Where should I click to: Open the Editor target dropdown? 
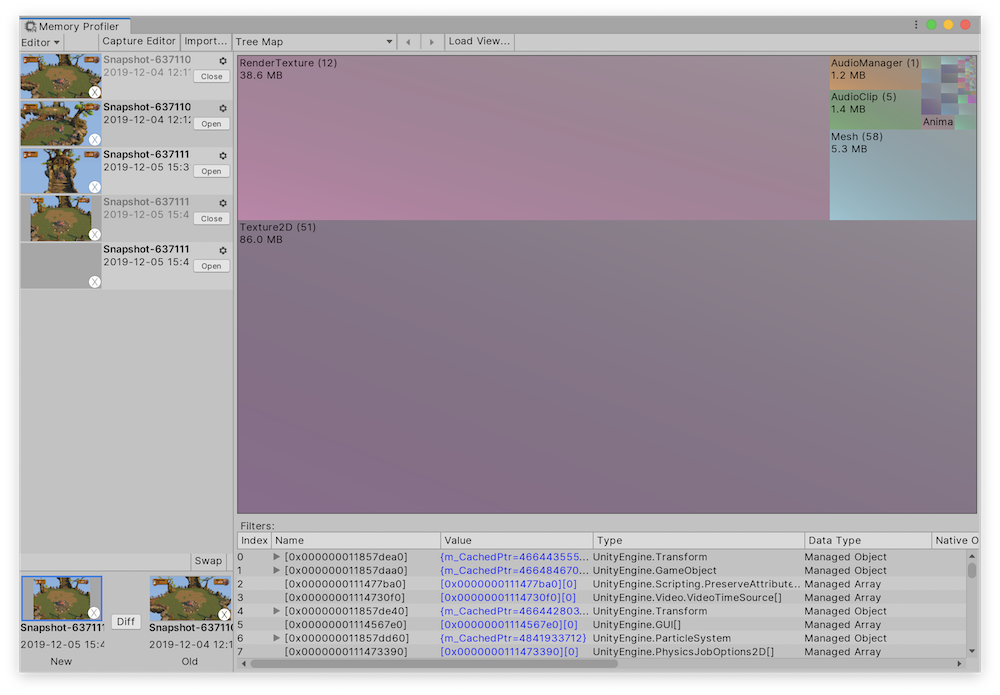point(39,41)
